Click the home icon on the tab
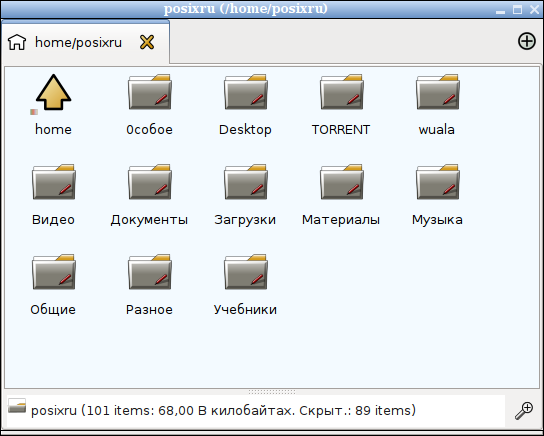544x436 pixels. pyautogui.click(x=17, y=42)
